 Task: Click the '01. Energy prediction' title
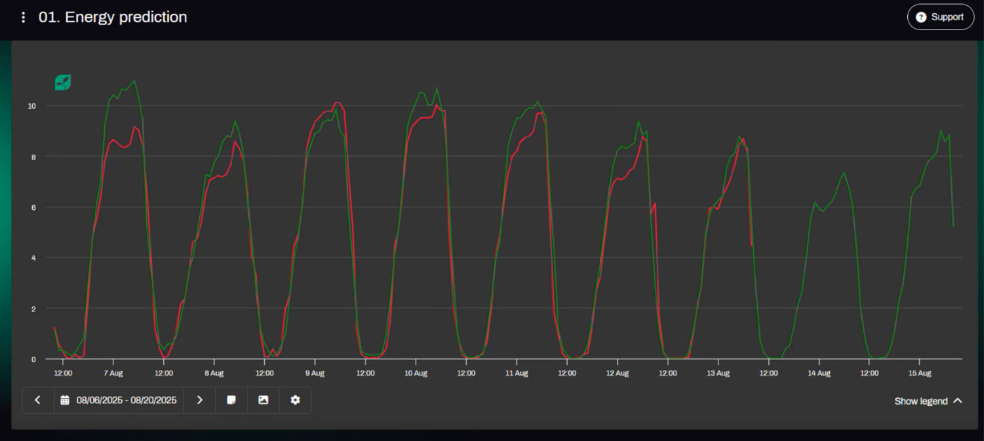click(112, 18)
